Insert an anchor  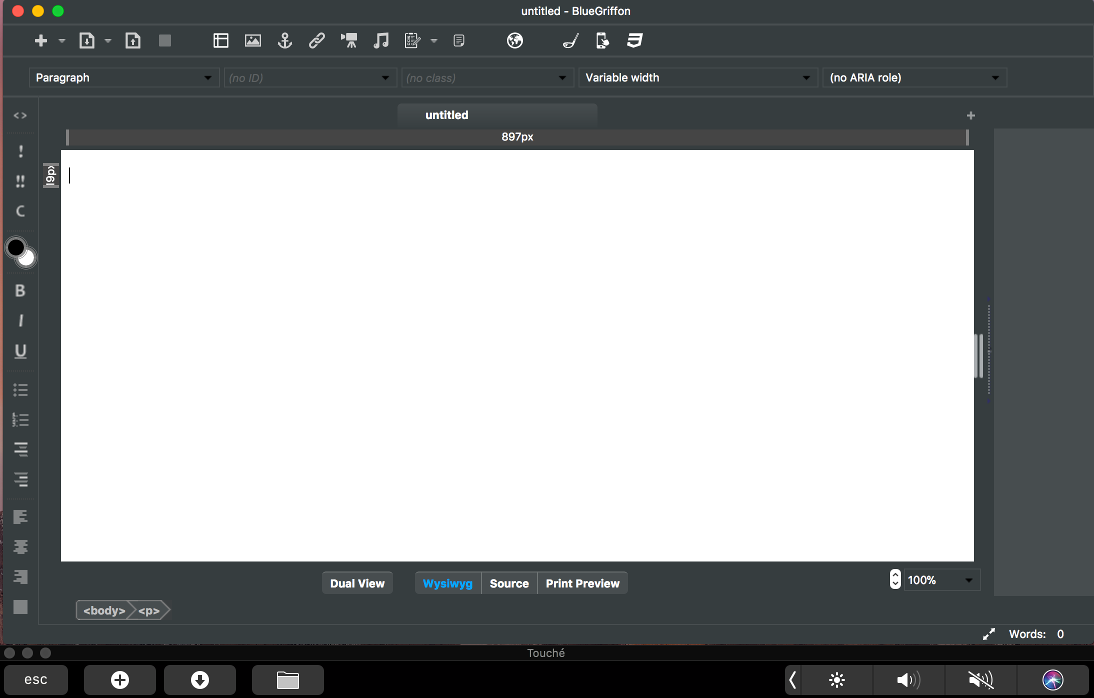pyautogui.click(x=285, y=40)
